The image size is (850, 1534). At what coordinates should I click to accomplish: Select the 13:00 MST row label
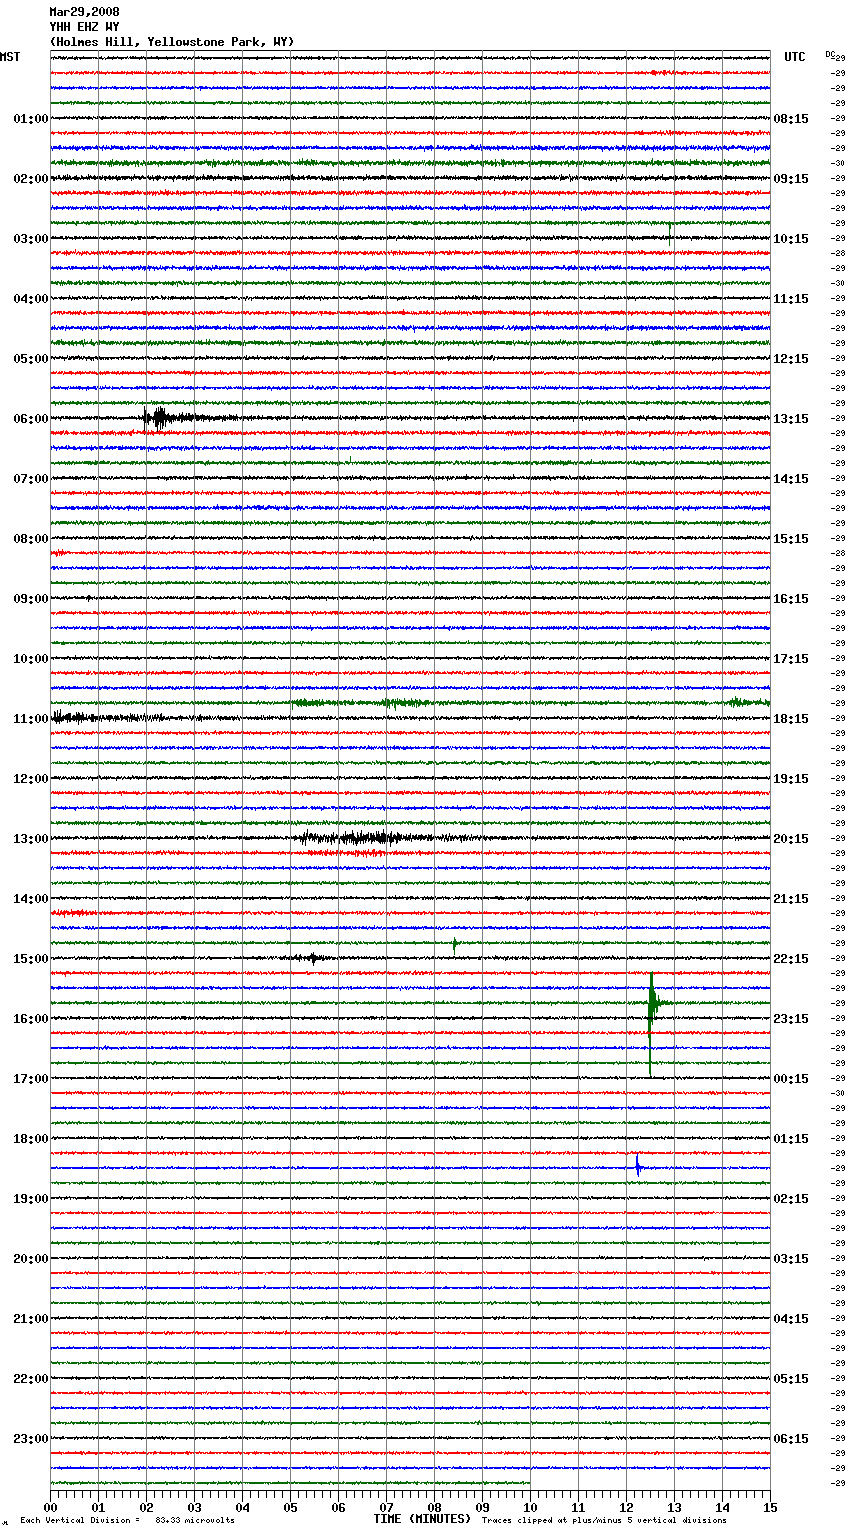click(x=30, y=839)
